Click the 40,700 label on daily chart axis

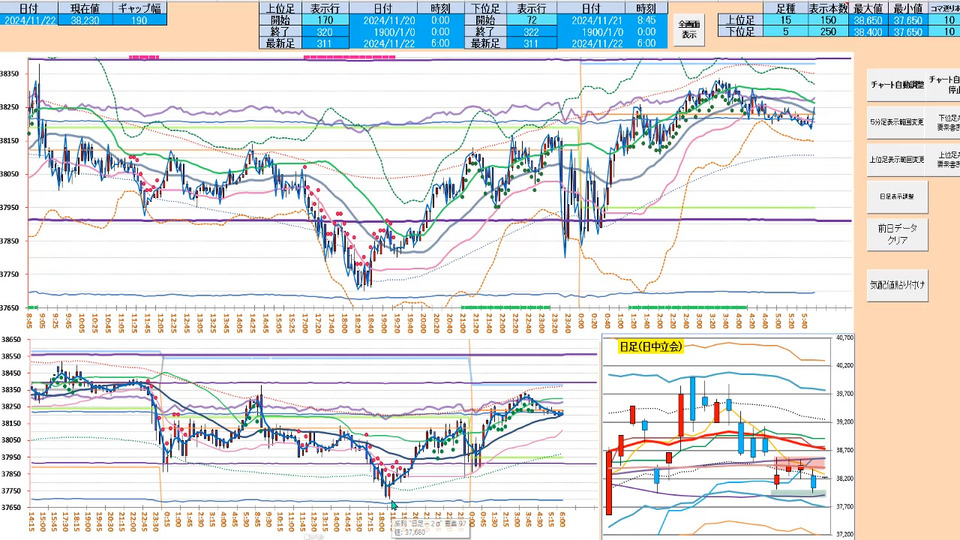click(844, 337)
